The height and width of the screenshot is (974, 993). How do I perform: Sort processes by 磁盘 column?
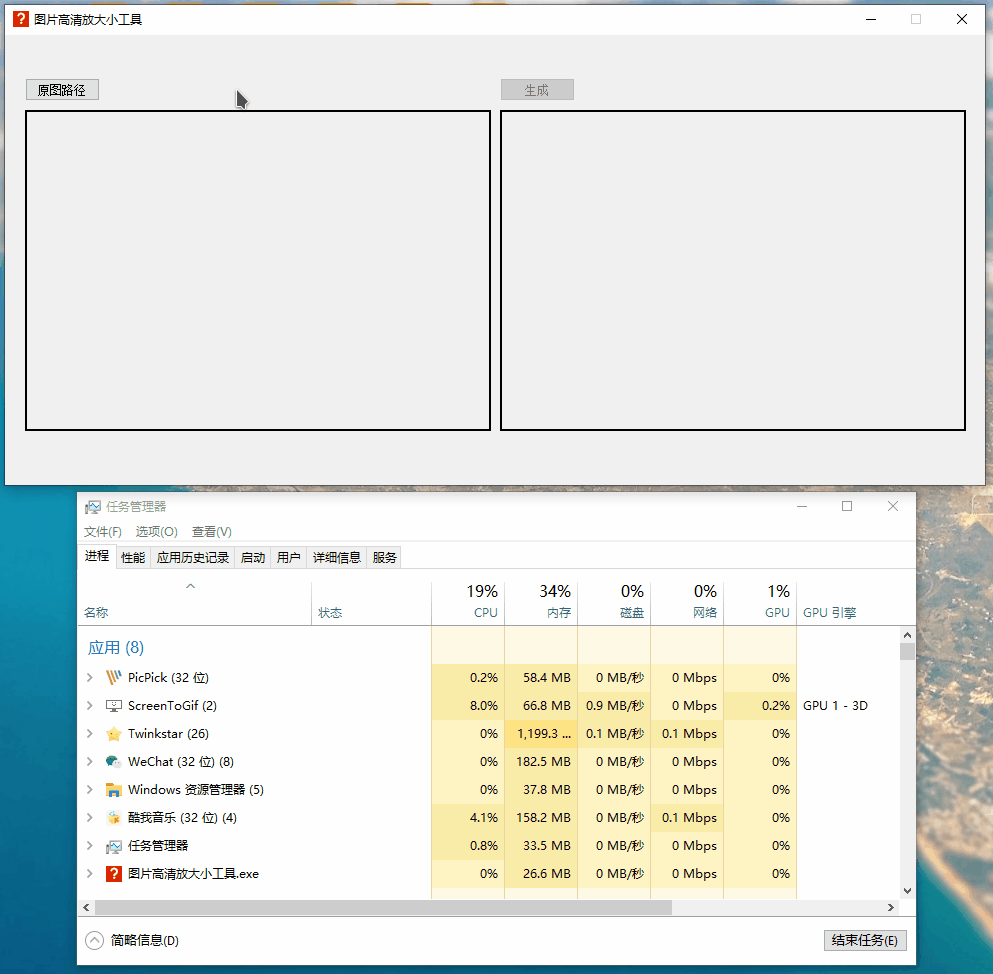click(x=614, y=602)
